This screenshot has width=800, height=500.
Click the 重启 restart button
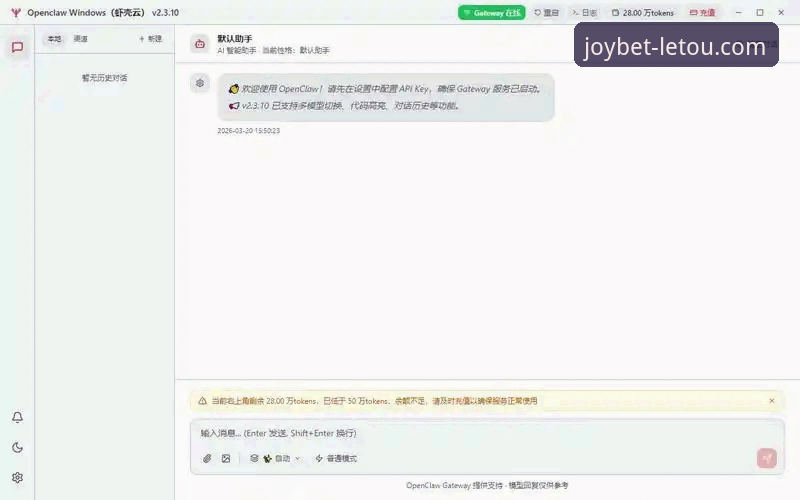[x=546, y=13]
